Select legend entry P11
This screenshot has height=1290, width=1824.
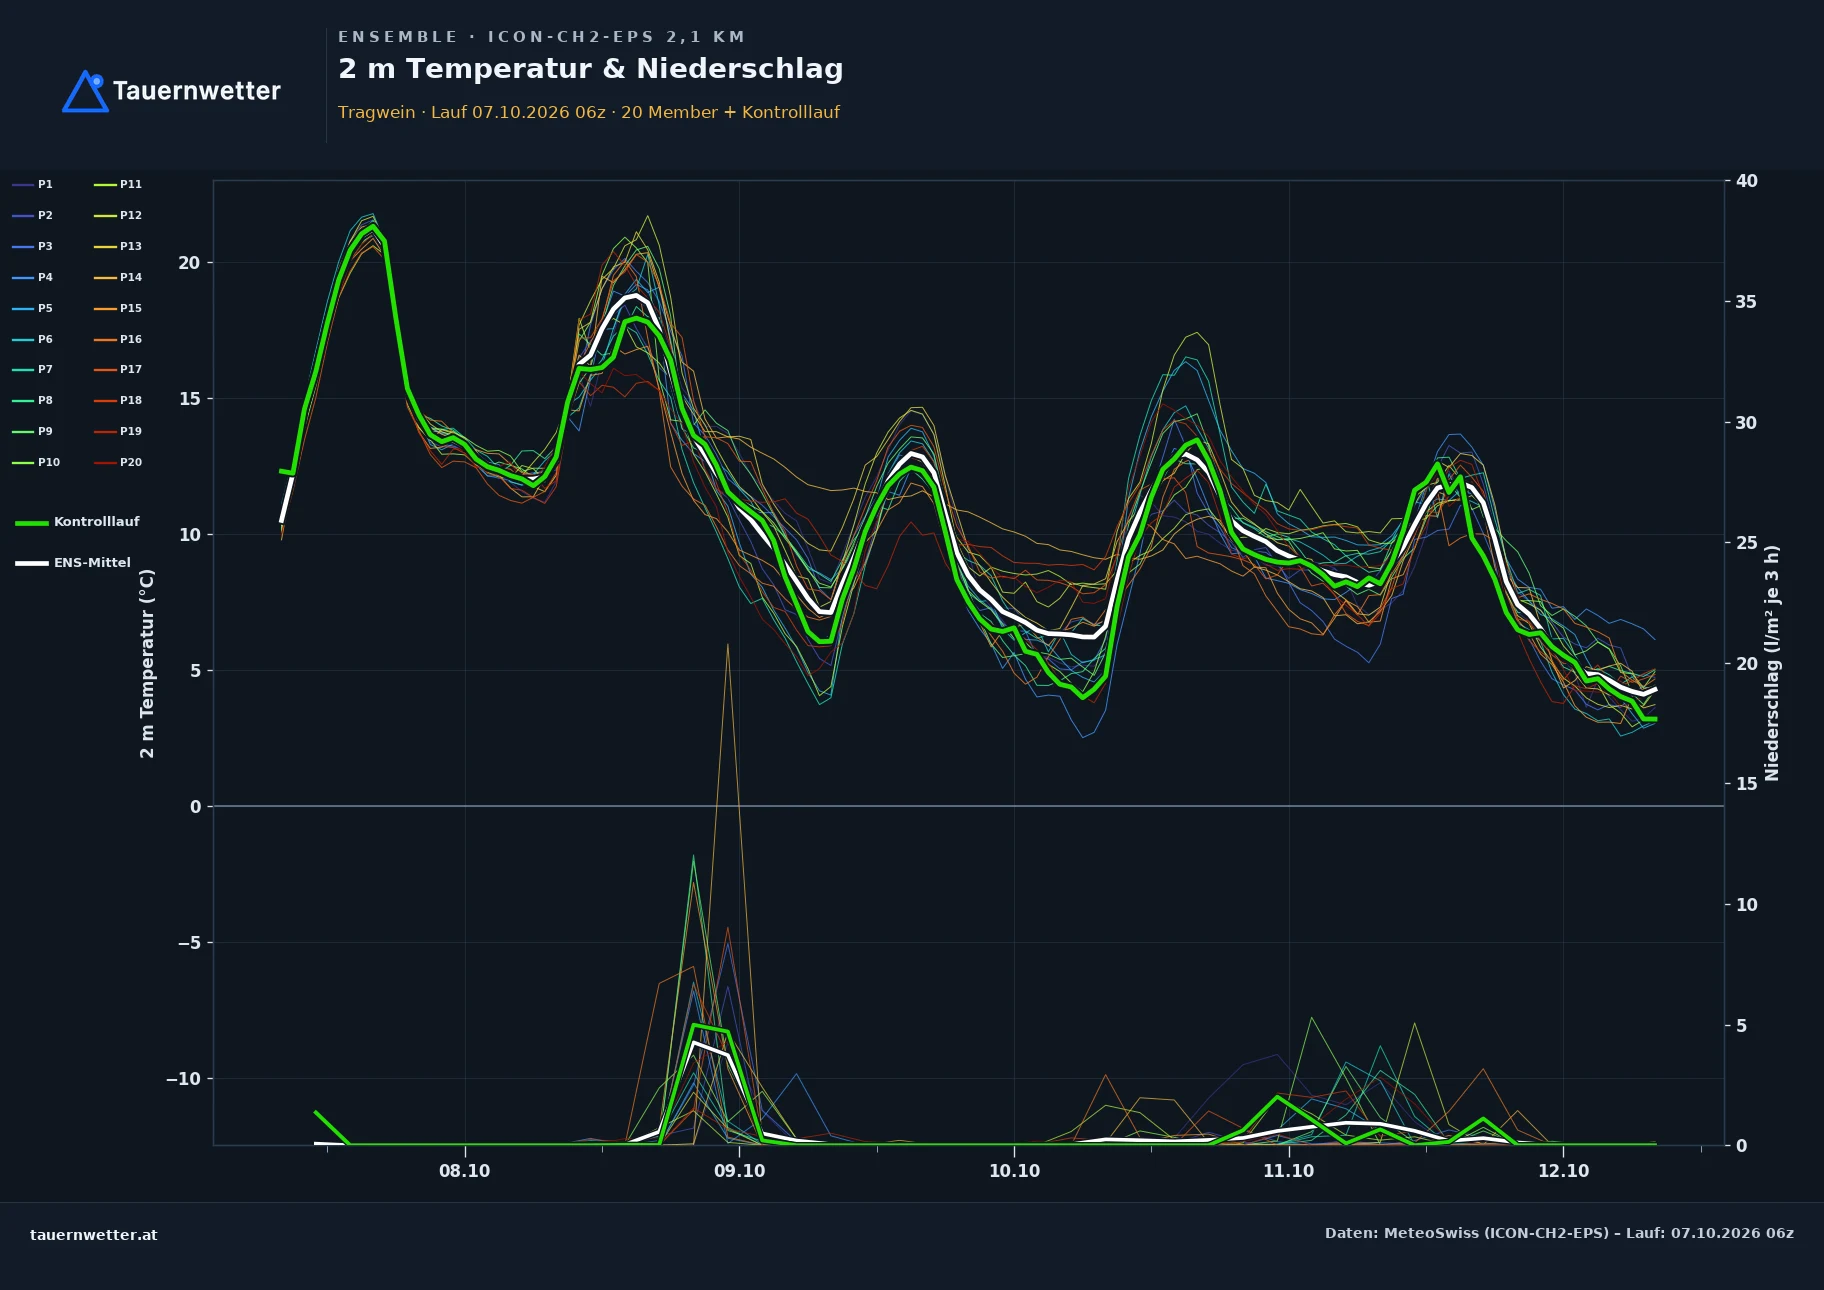tap(118, 184)
